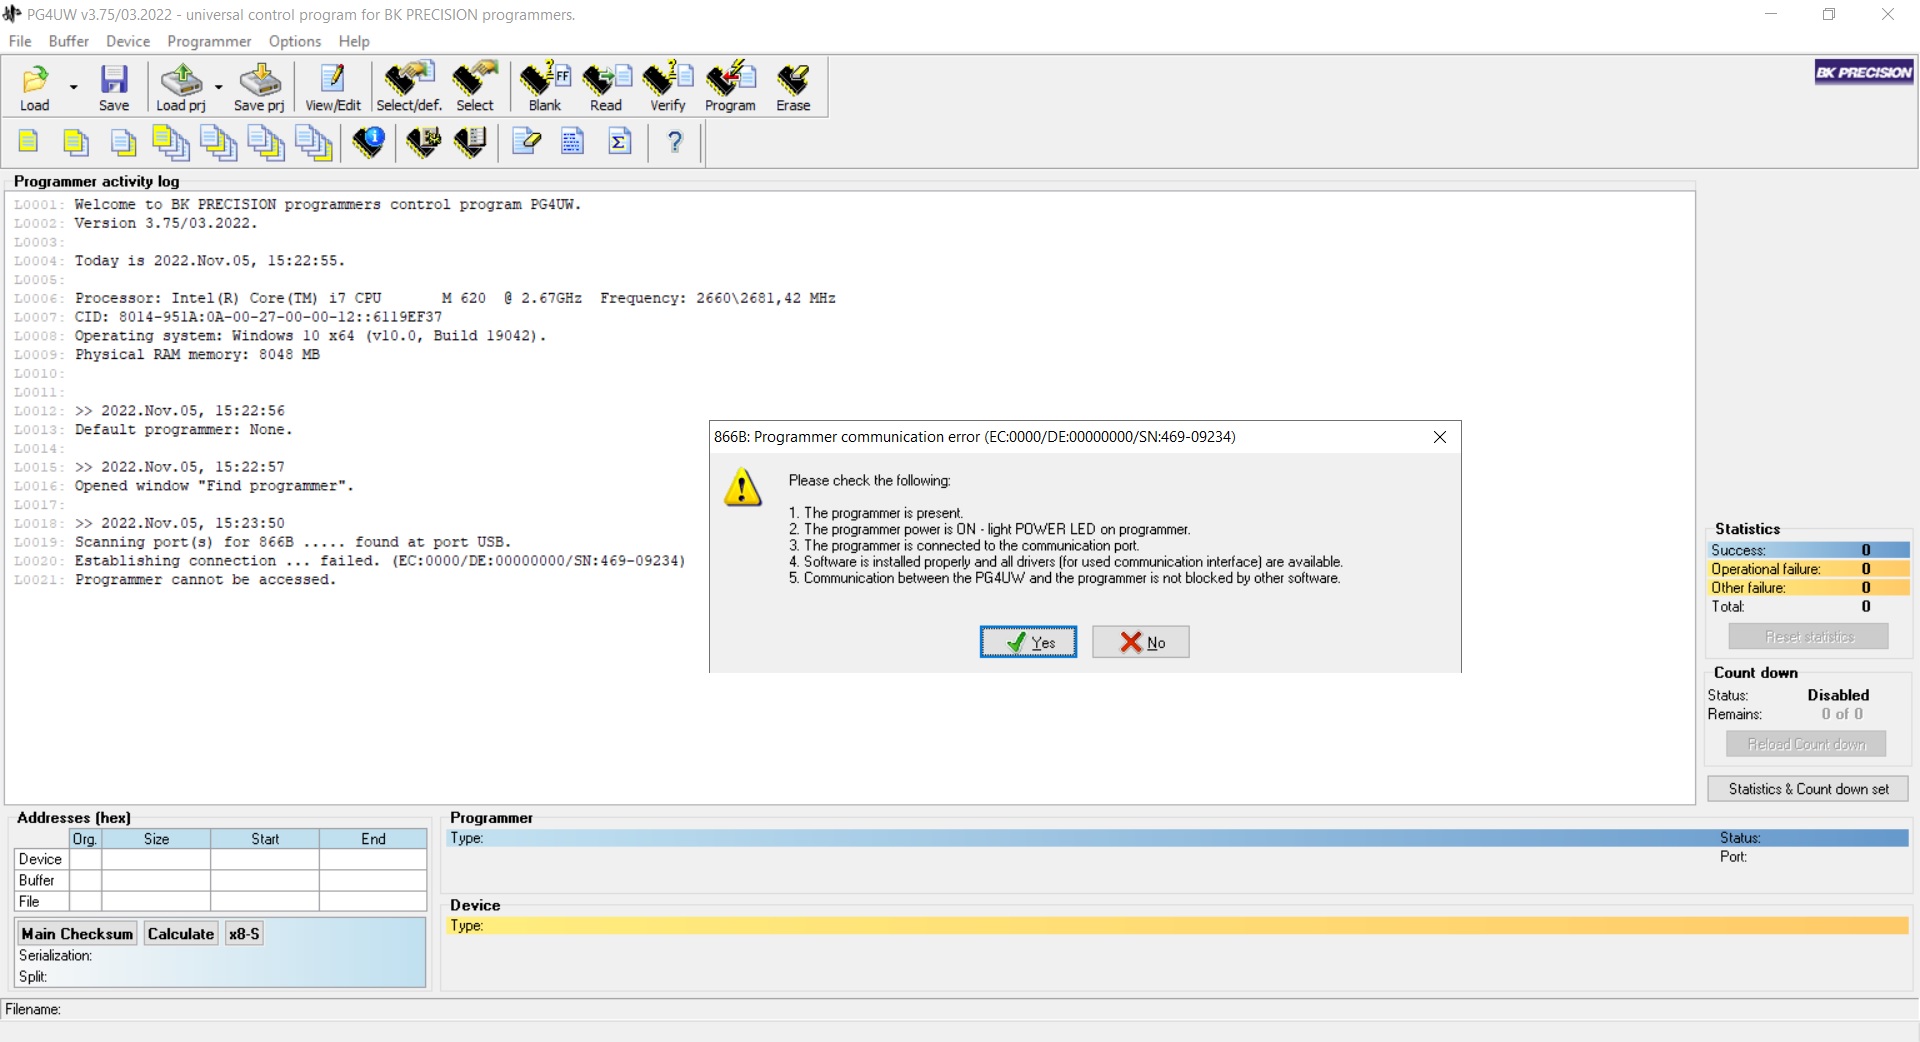The height and width of the screenshot is (1042, 1920).
Task: Click the 'Success:' statistics row
Action: click(1809, 550)
